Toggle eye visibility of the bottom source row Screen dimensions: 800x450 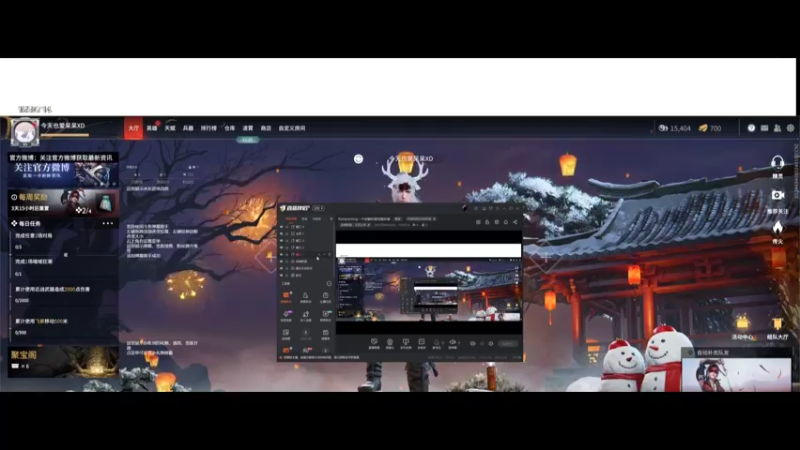point(281,276)
